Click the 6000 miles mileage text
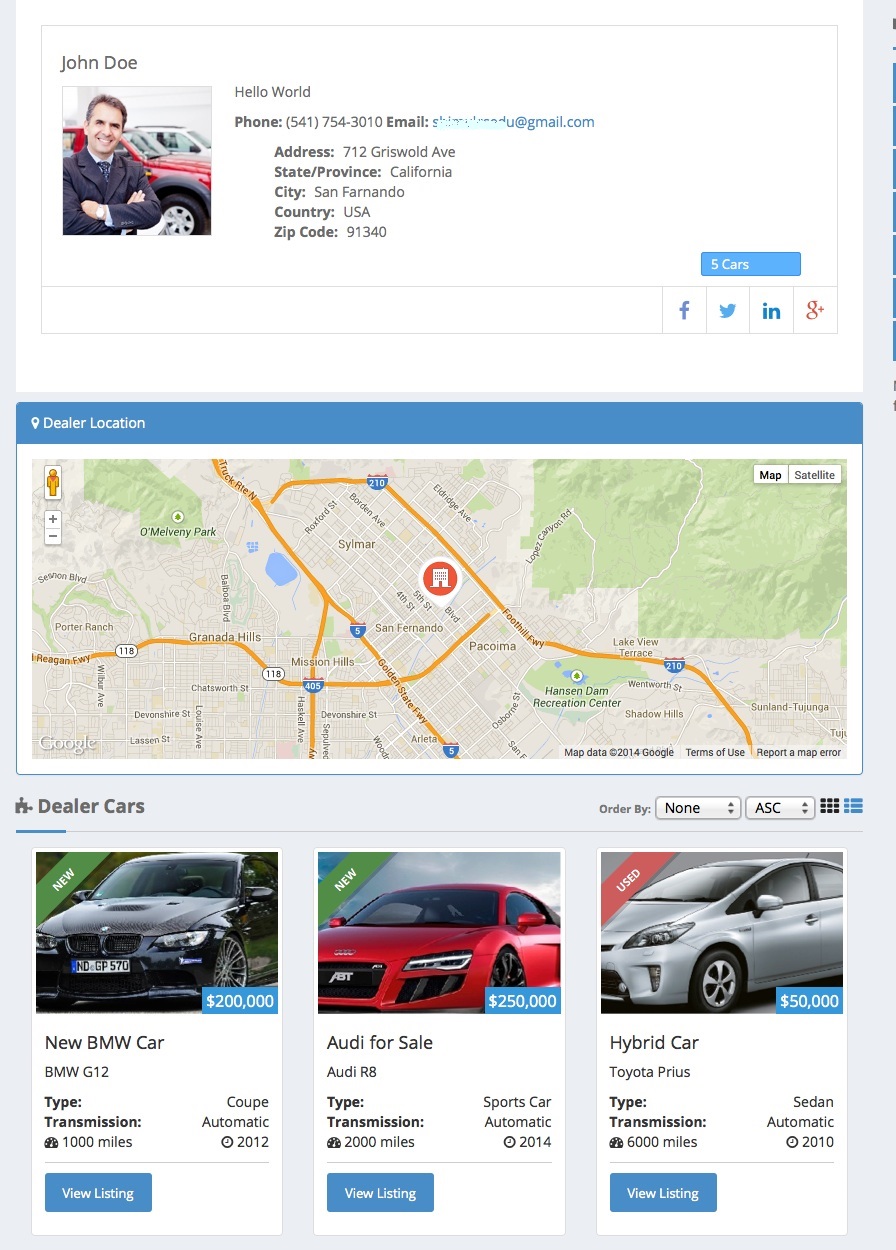Image resolution: width=896 pixels, height=1250 pixels. [662, 1142]
